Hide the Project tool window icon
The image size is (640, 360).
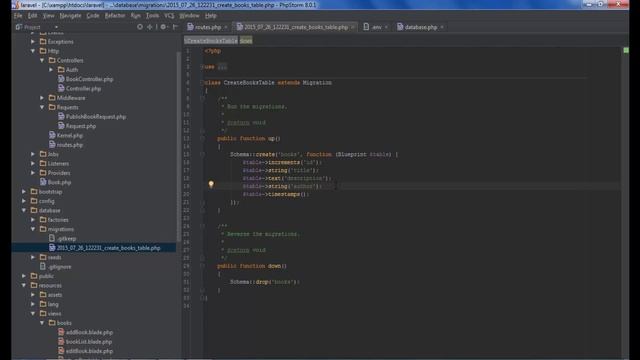[x=176, y=27]
